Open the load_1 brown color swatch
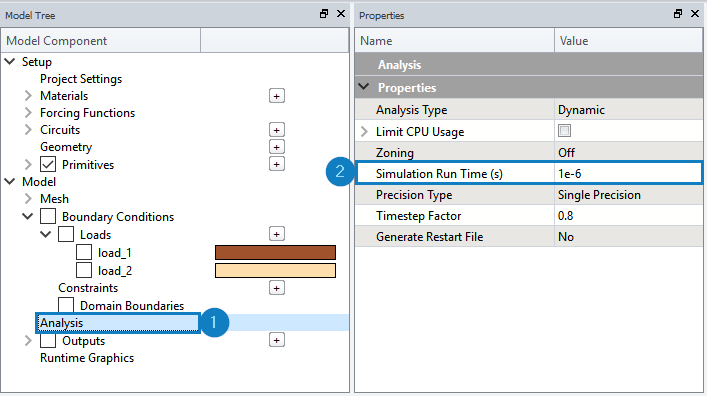Image resolution: width=707 pixels, height=396 pixels. 275,253
